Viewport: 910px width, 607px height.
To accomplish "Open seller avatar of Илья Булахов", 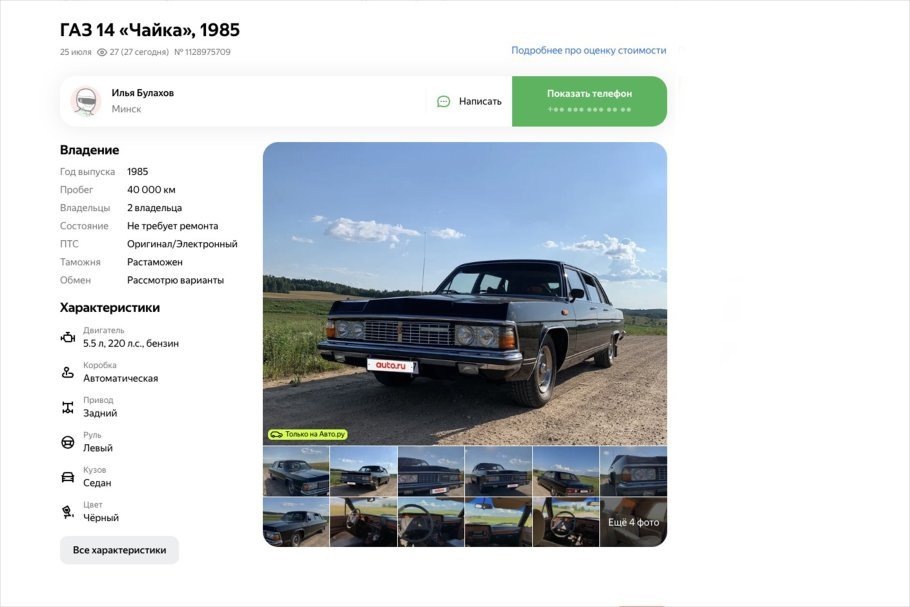I will 86,101.
